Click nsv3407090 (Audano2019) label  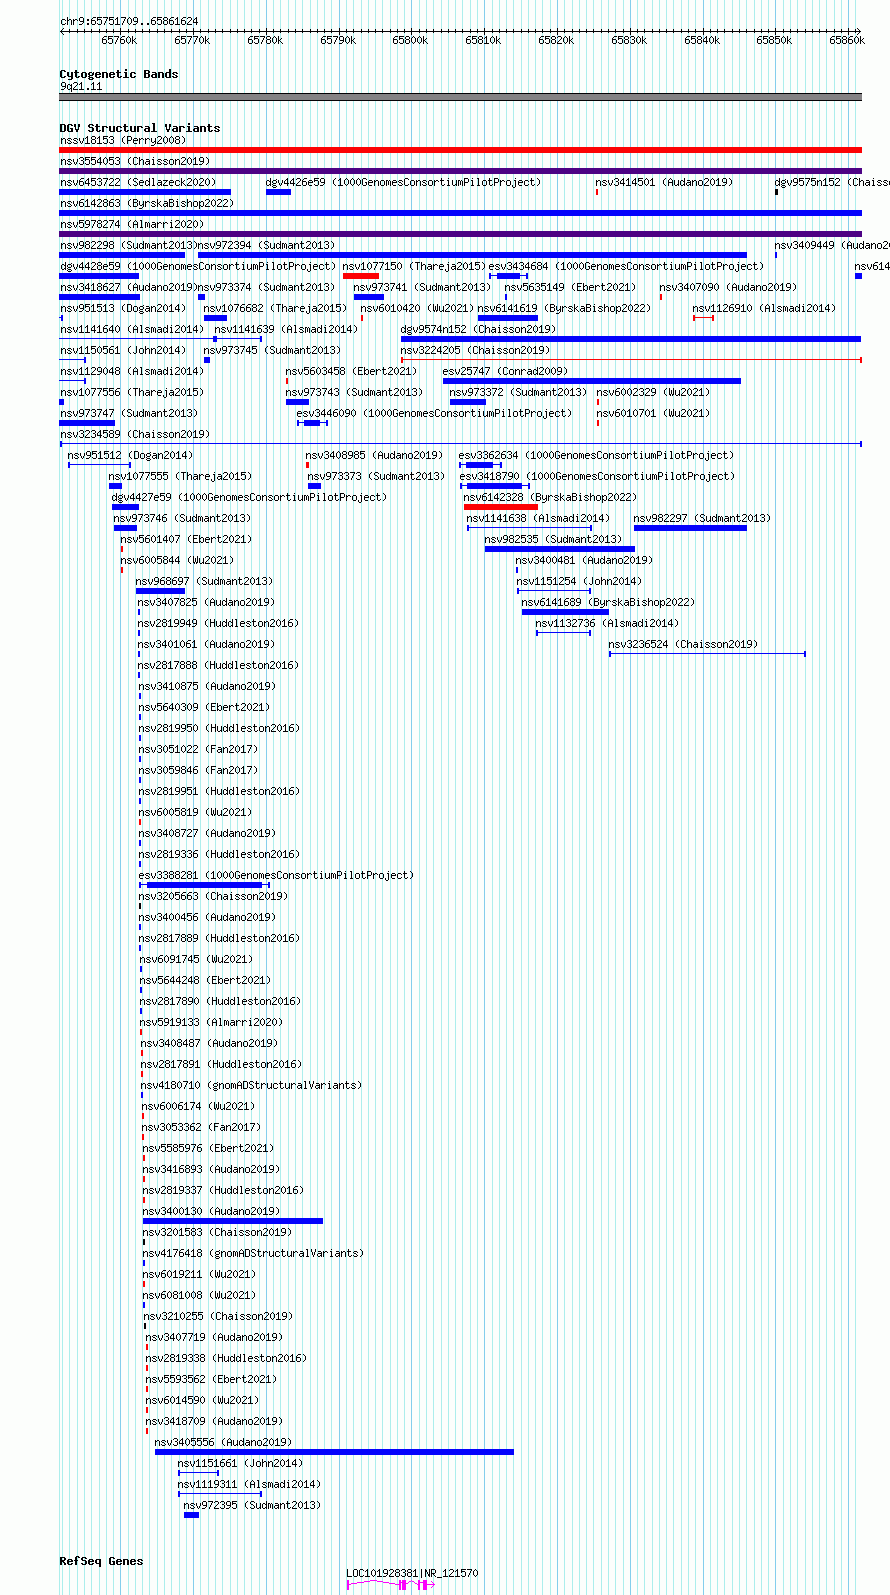[728, 287]
